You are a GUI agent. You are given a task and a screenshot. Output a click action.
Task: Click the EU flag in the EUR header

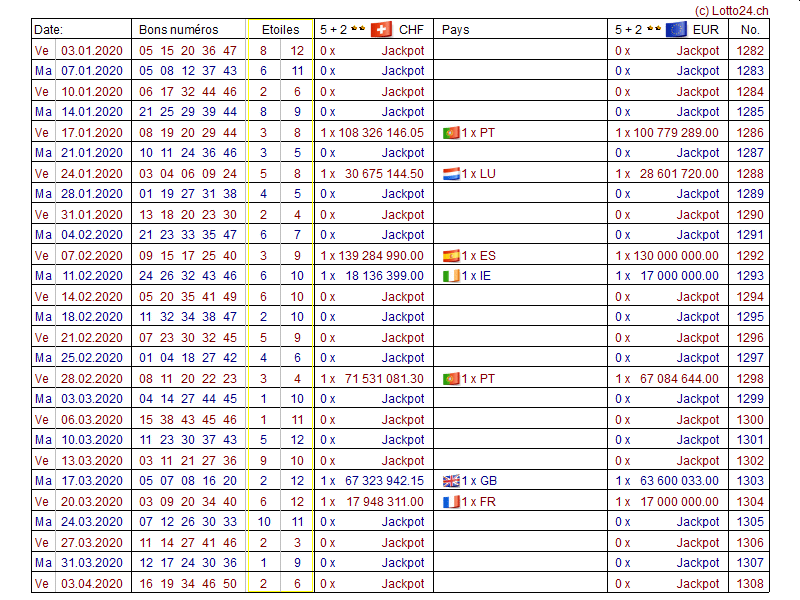coord(676,29)
